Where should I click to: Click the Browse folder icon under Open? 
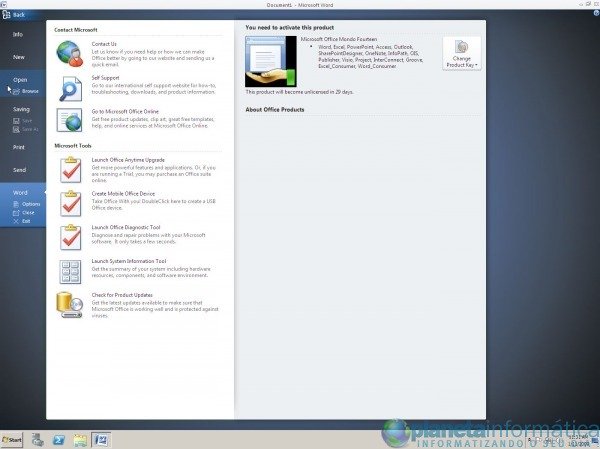coord(16,91)
